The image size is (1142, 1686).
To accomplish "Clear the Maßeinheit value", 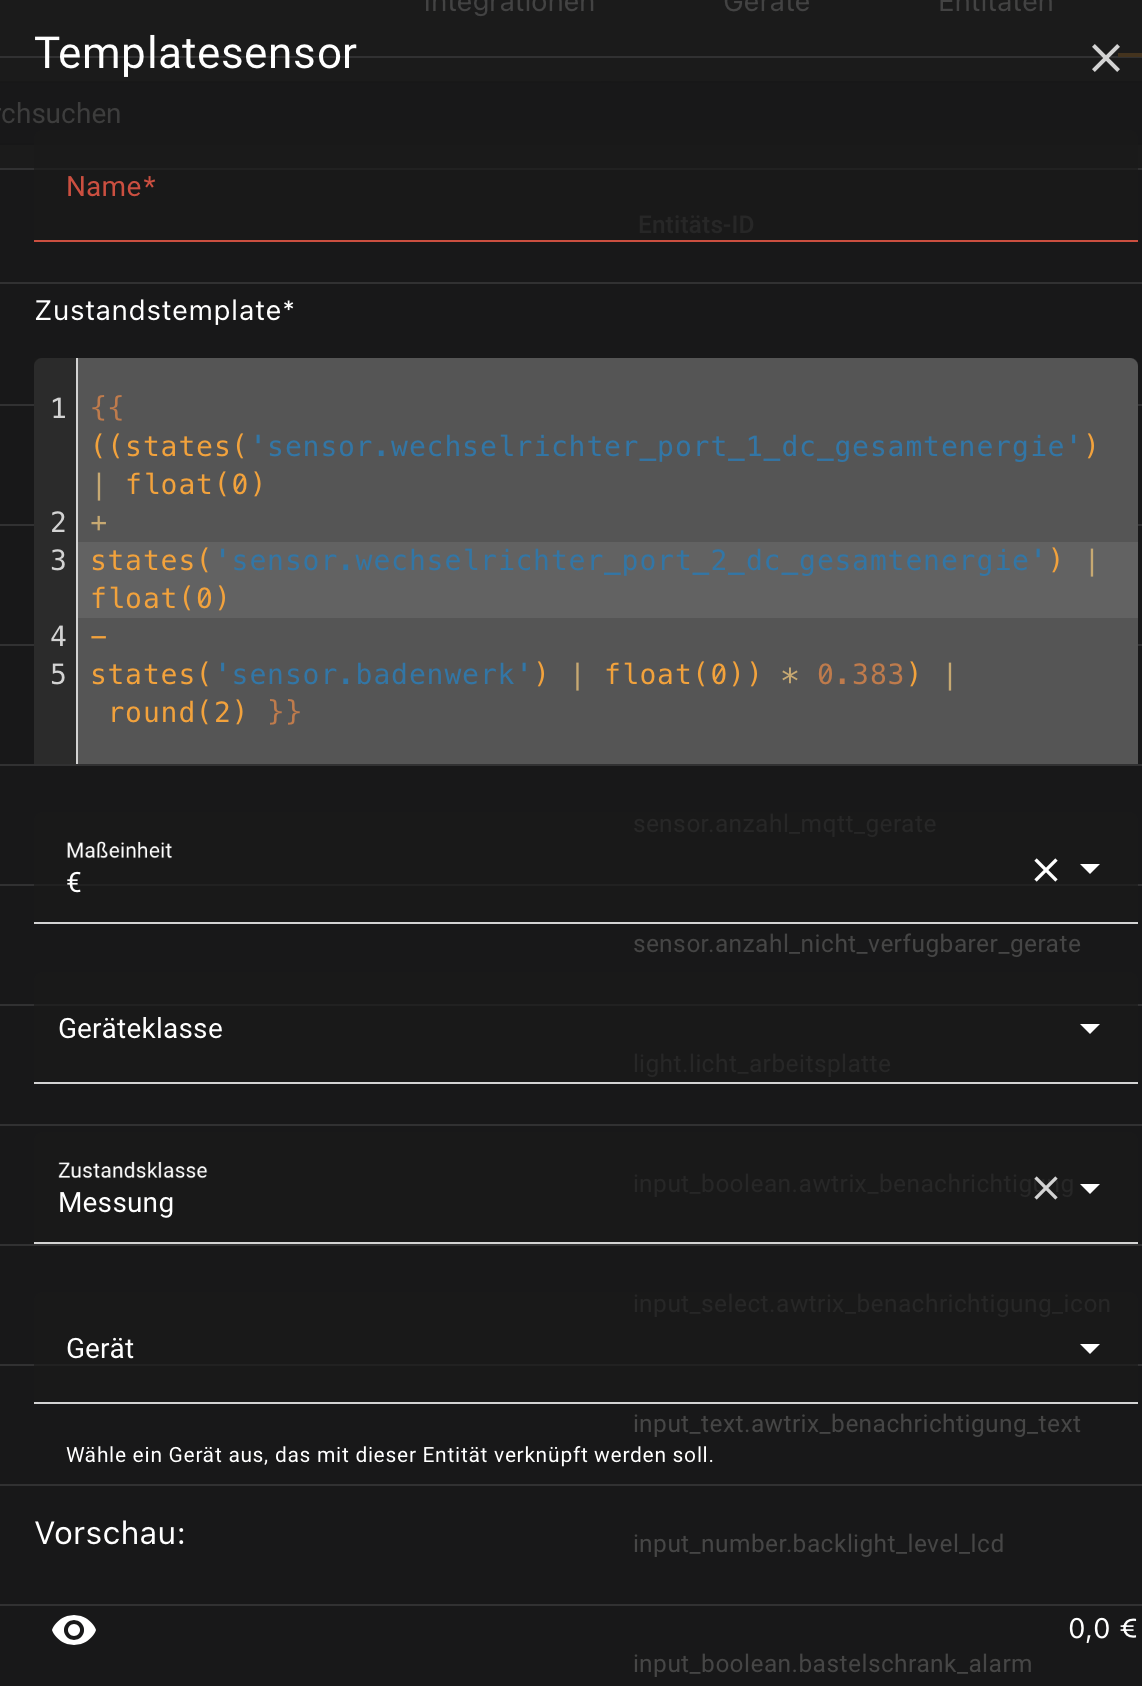I will [x=1045, y=870].
